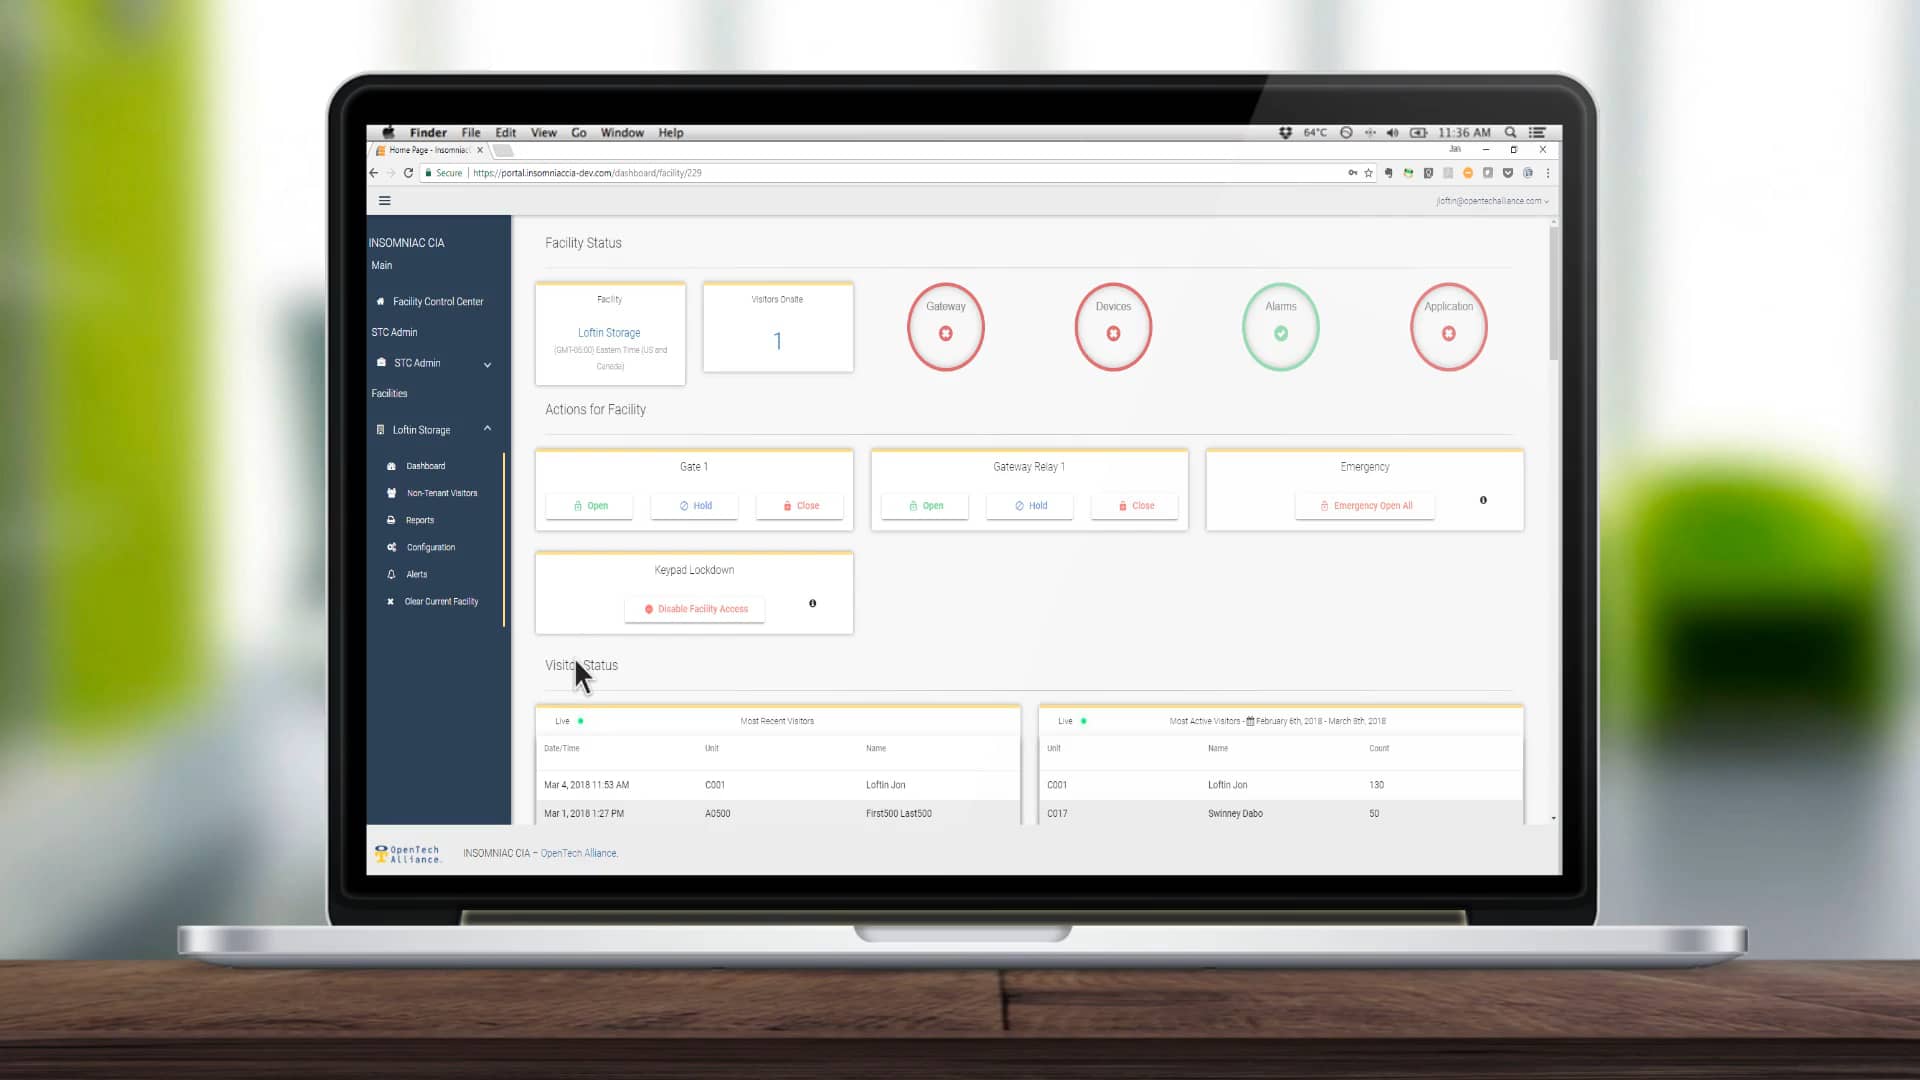Click the Gateway status indicator circle
Screen dimensions: 1920x1080
pyautogui.click(x=945, y=327)
